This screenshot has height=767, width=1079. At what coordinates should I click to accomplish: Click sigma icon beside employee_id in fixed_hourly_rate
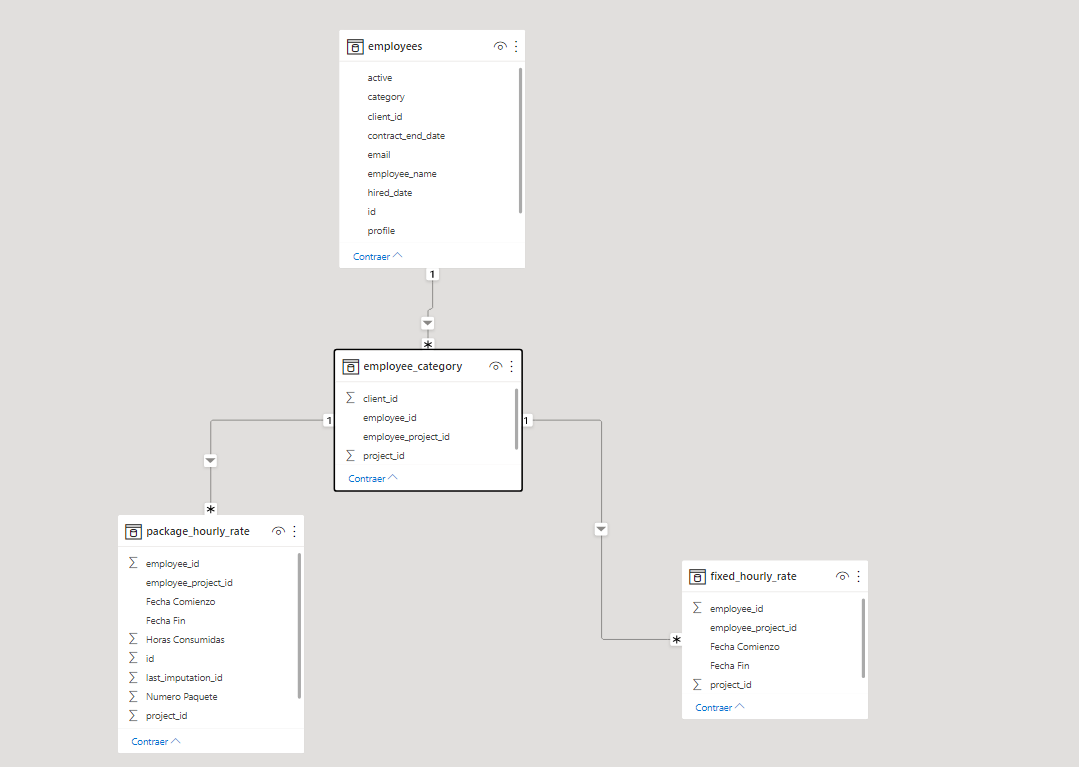(x=697, y=608)
